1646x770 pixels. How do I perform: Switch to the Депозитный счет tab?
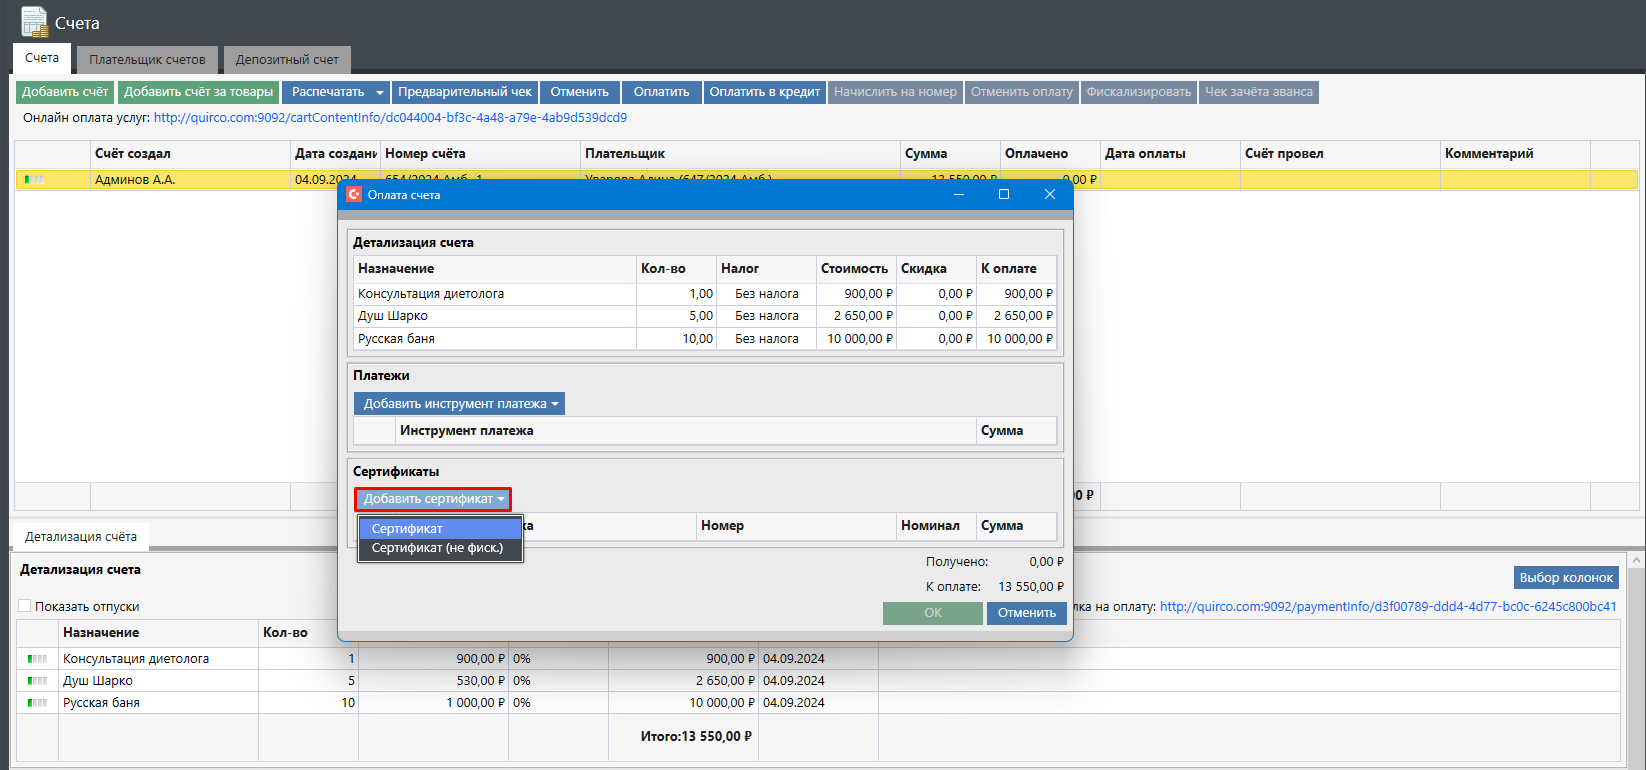(x=287, y=60)
